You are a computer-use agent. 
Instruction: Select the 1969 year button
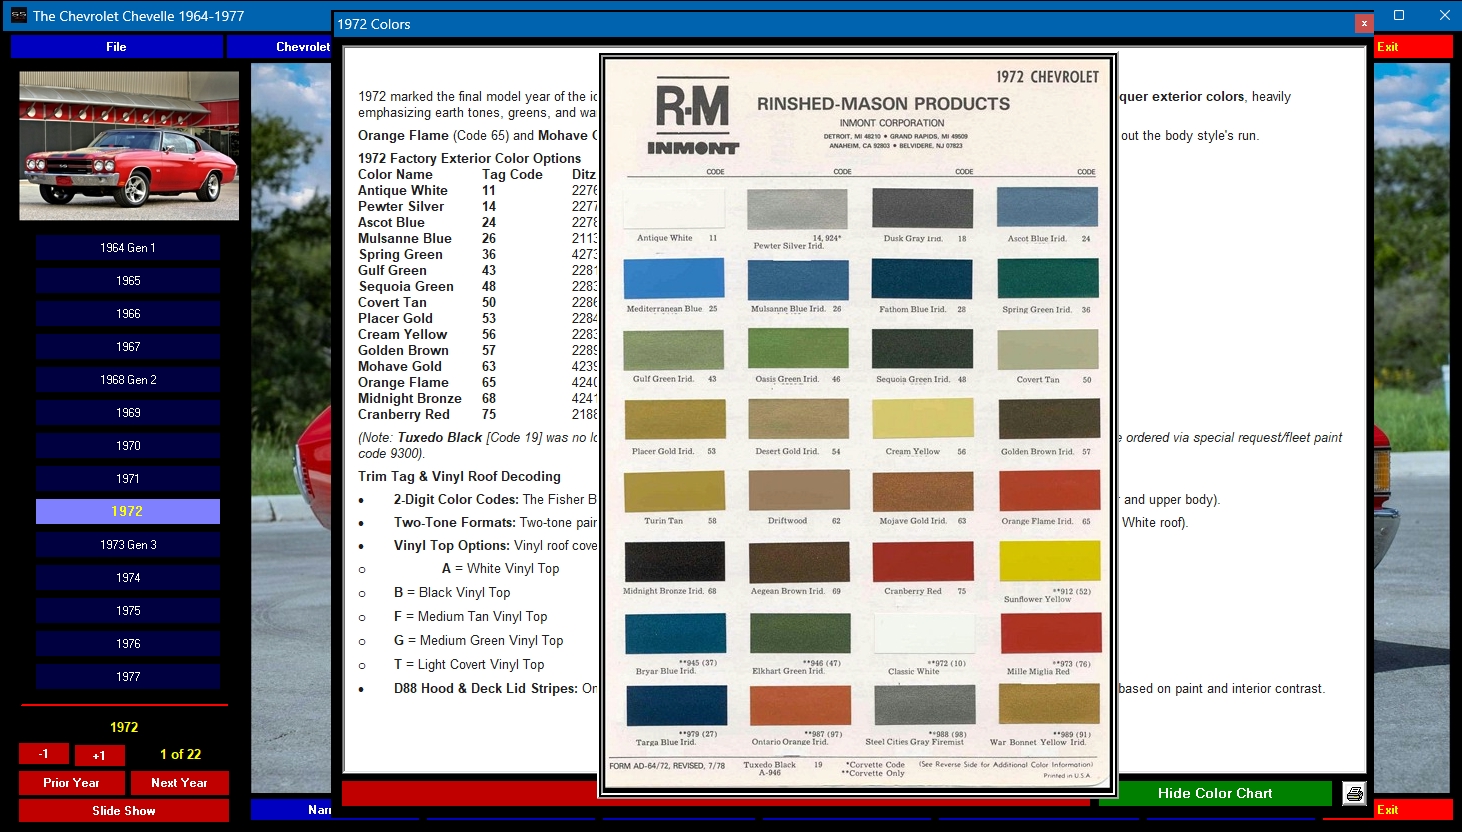click(x=128, y=413)
